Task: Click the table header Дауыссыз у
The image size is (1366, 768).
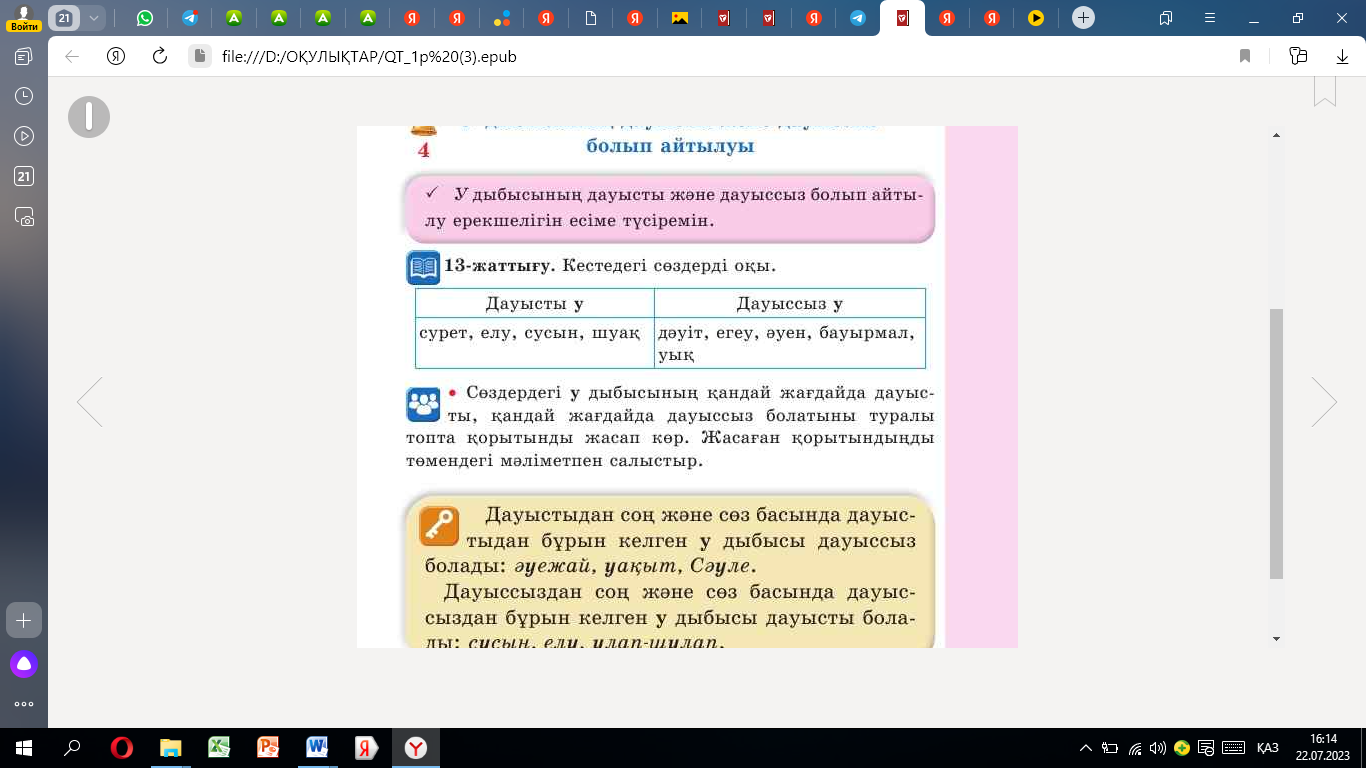Action: (x=790, y=303)
